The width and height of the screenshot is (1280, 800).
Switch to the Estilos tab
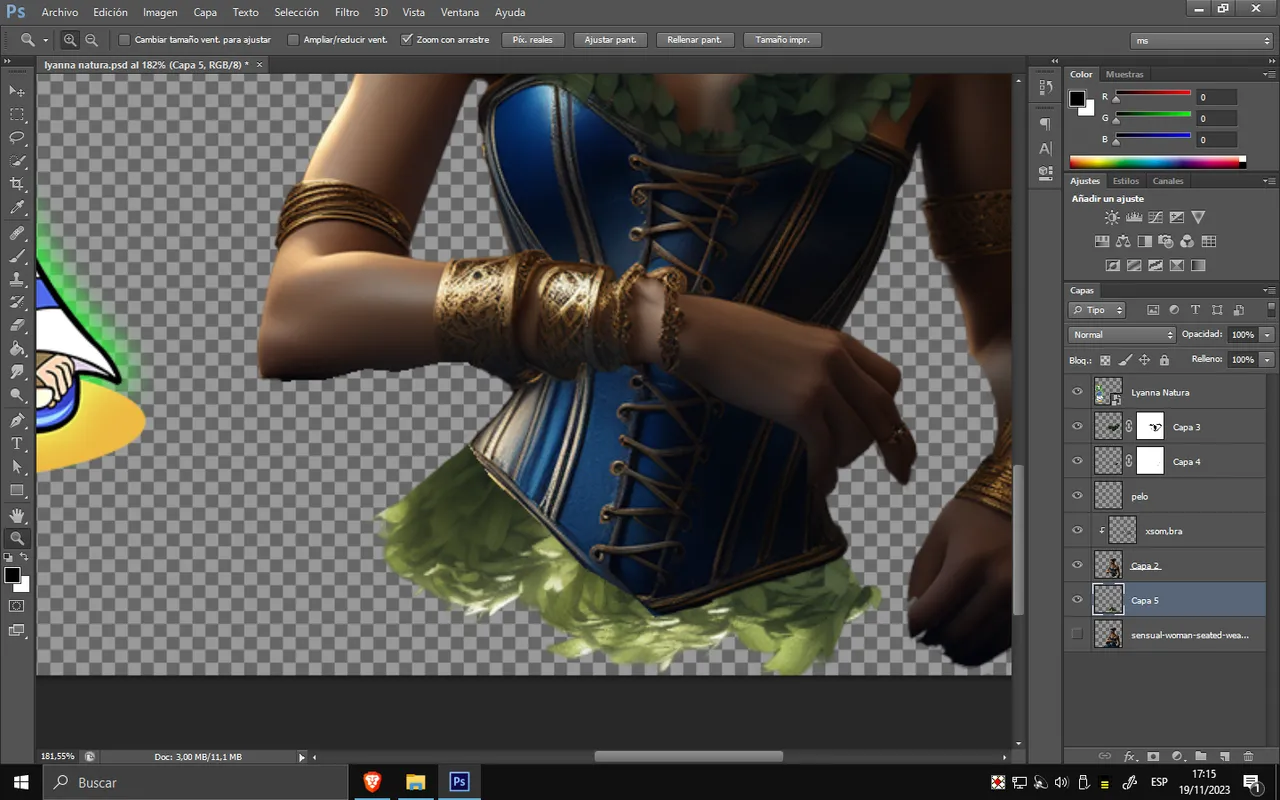1126,181
